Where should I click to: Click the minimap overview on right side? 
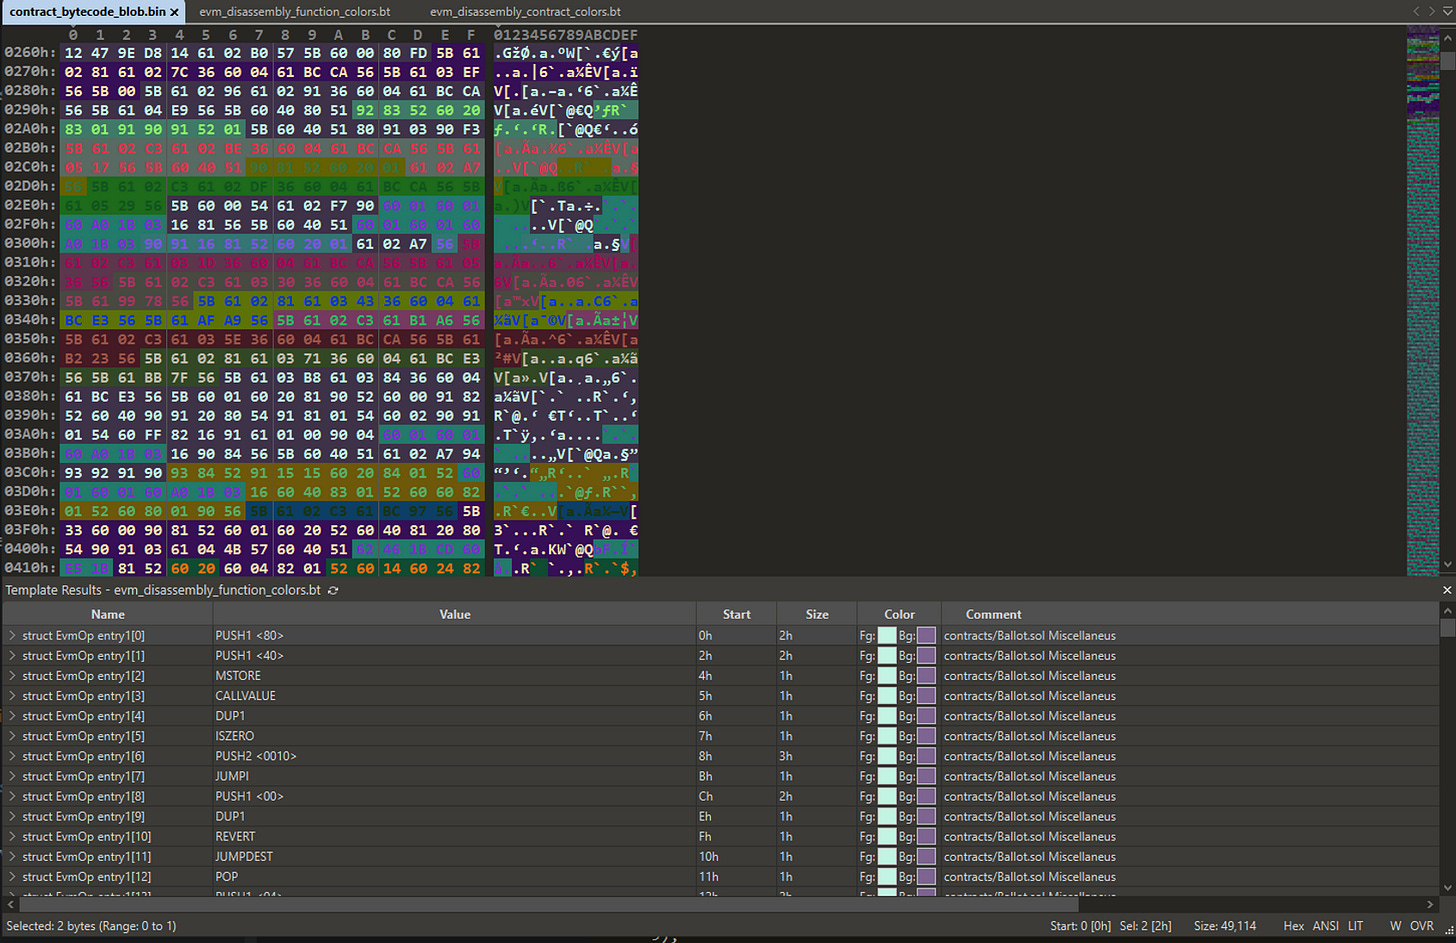coord(1422,300)
